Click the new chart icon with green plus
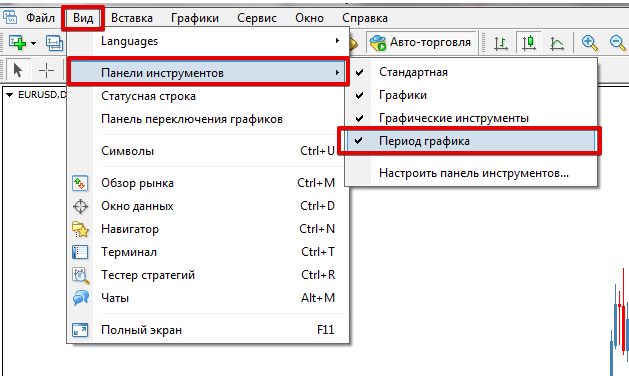This screenshot has width=629, height=376. pyautogui.click(x=18, y=42)
